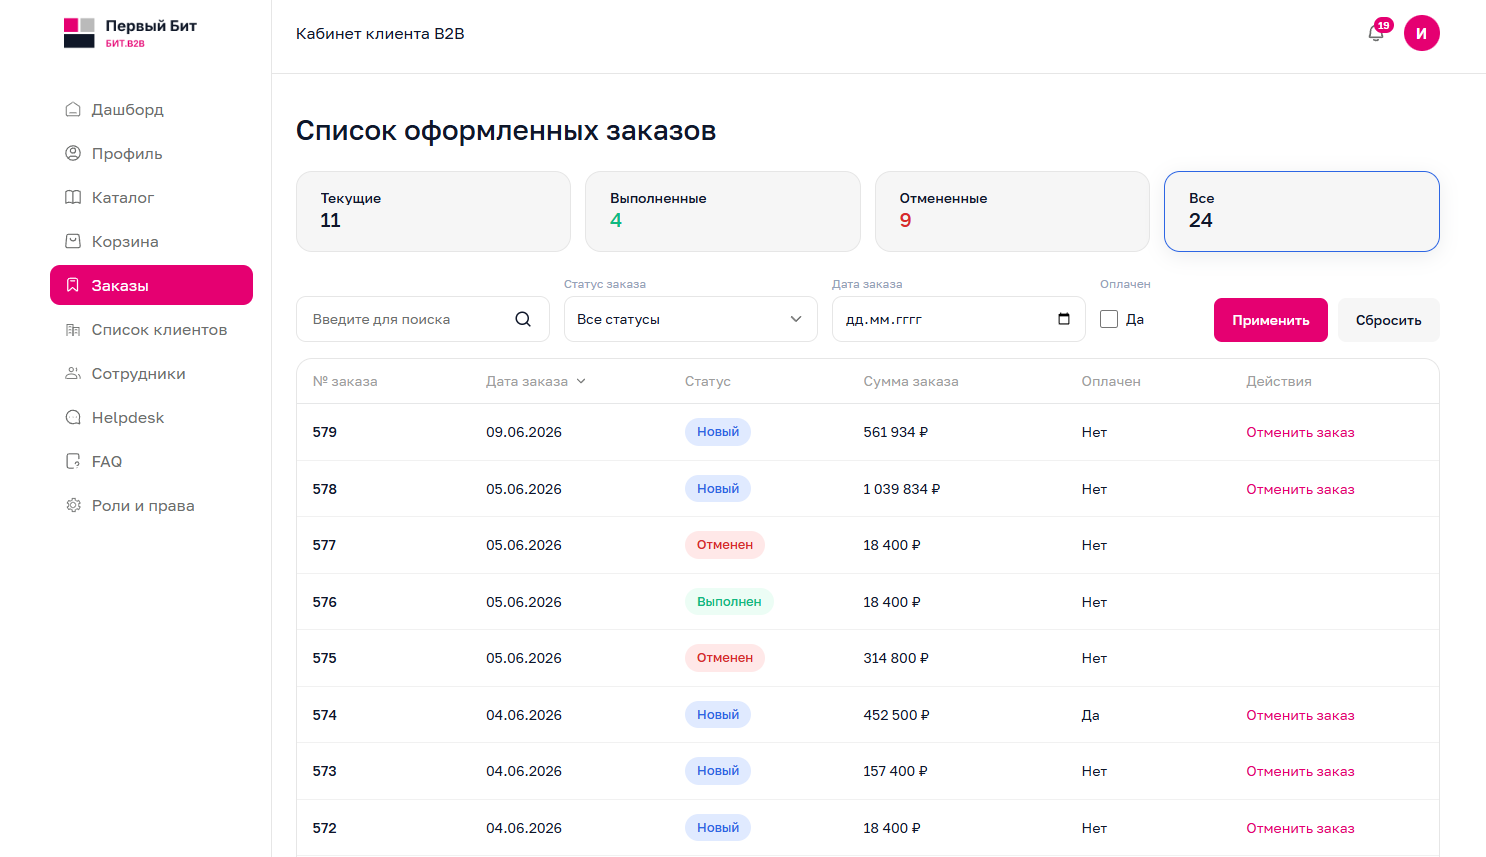
Task: Go to Профиль page
Action: point(151,154)
